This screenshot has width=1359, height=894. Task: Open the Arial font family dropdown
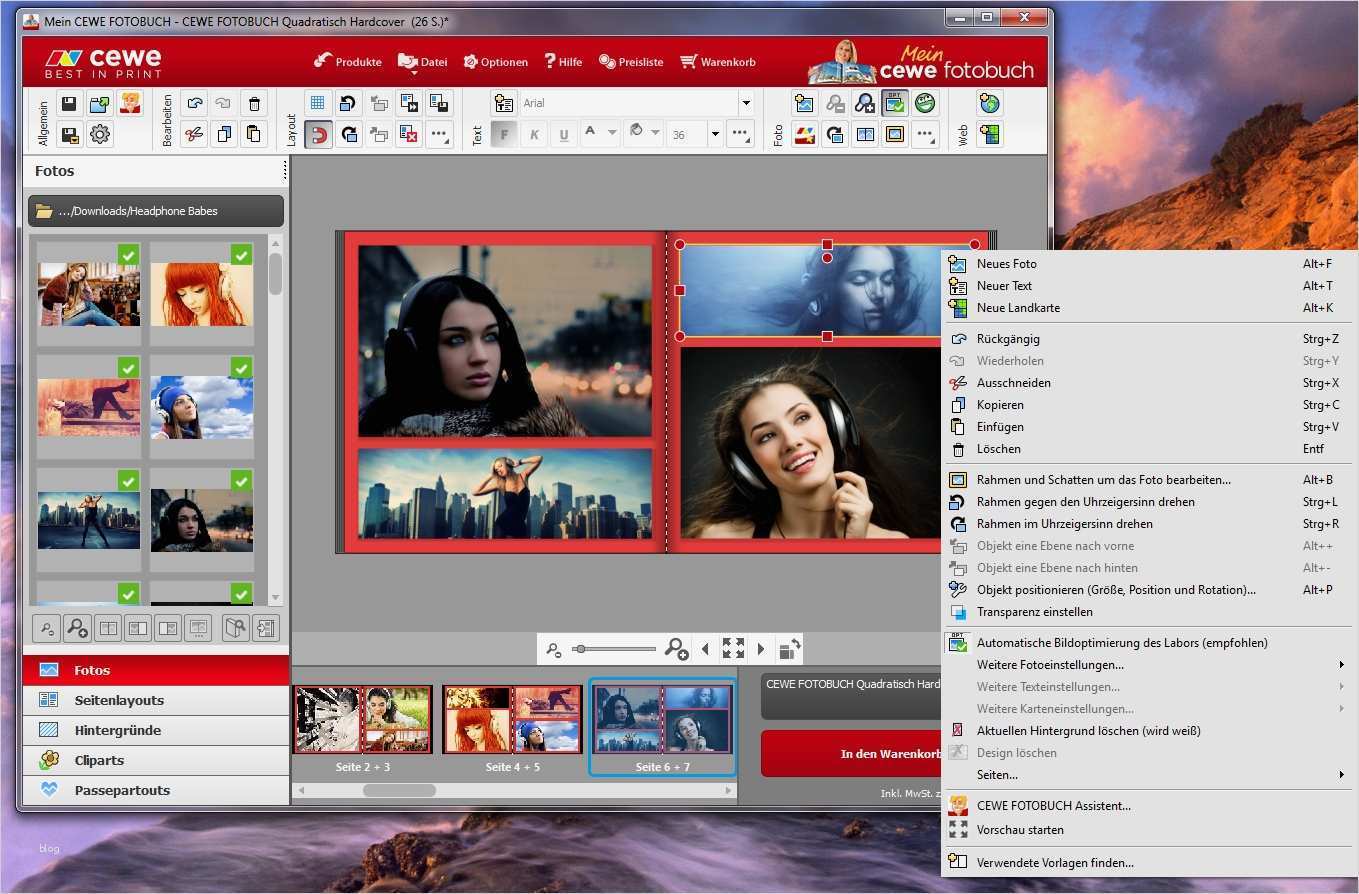745,104
